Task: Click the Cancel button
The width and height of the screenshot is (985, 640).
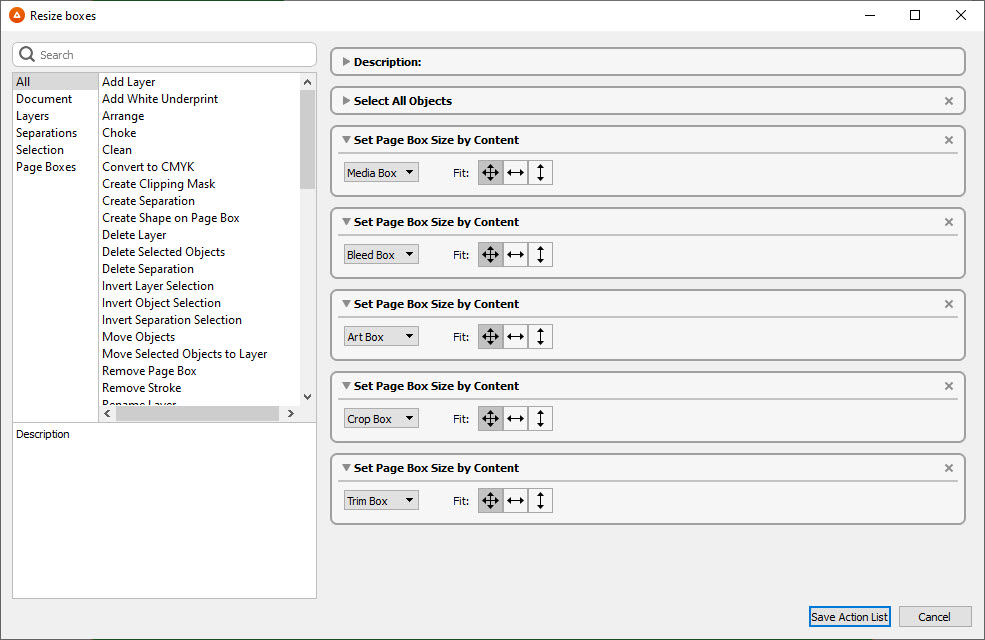Action: (935, 617)
